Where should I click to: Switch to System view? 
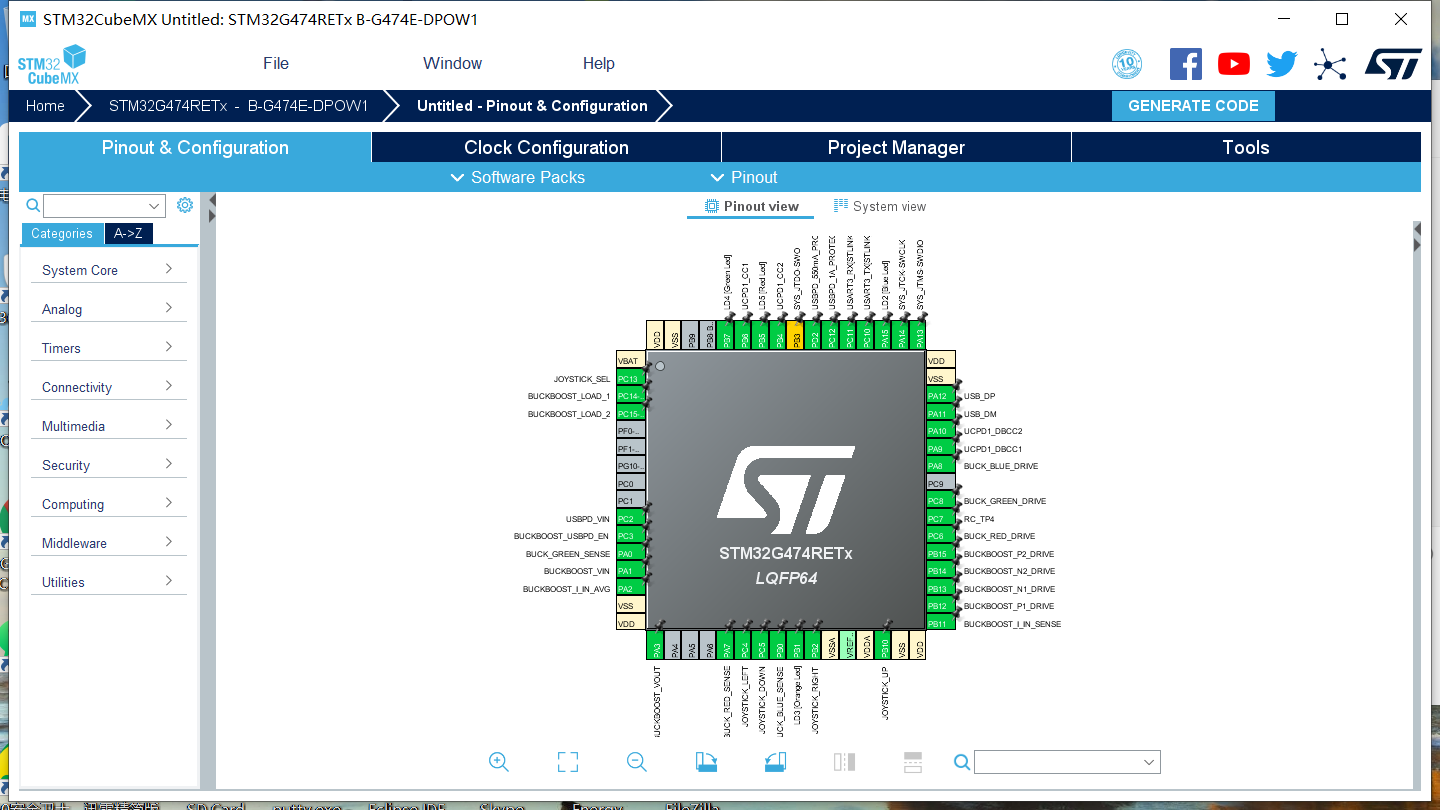[880, 206]
